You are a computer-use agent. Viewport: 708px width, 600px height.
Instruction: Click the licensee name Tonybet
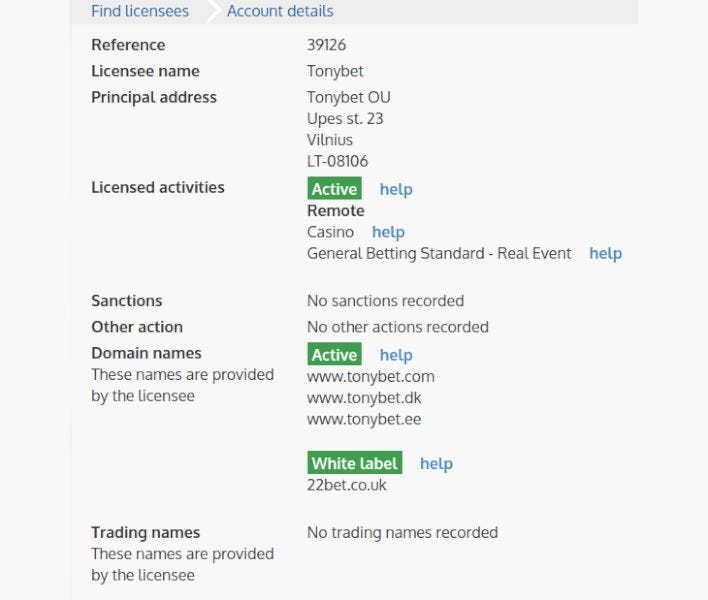[335, 71]
